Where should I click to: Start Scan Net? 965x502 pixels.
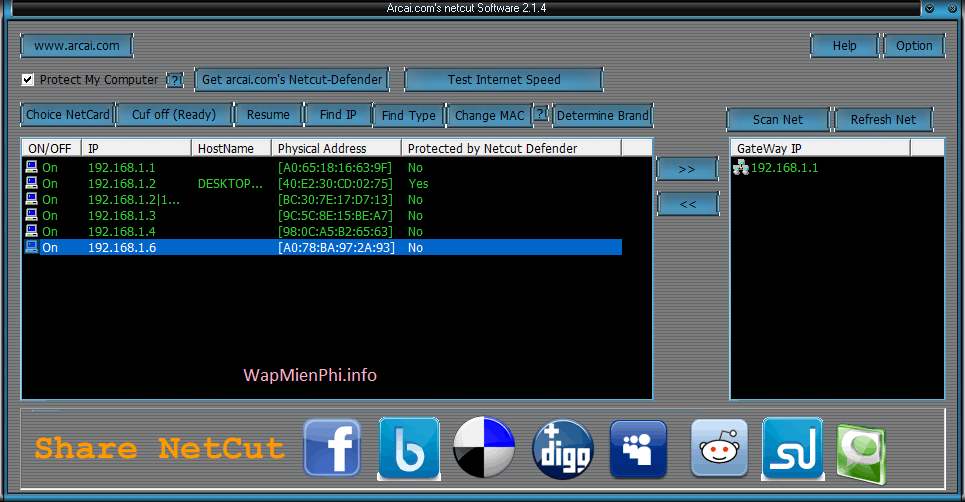click(778, 119)
